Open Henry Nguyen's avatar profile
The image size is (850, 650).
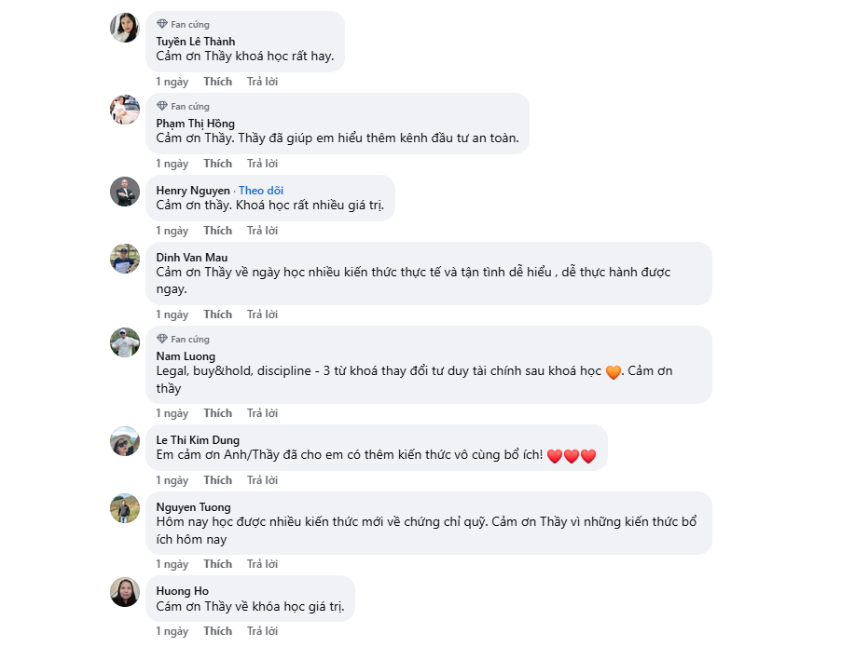point(124,191)
